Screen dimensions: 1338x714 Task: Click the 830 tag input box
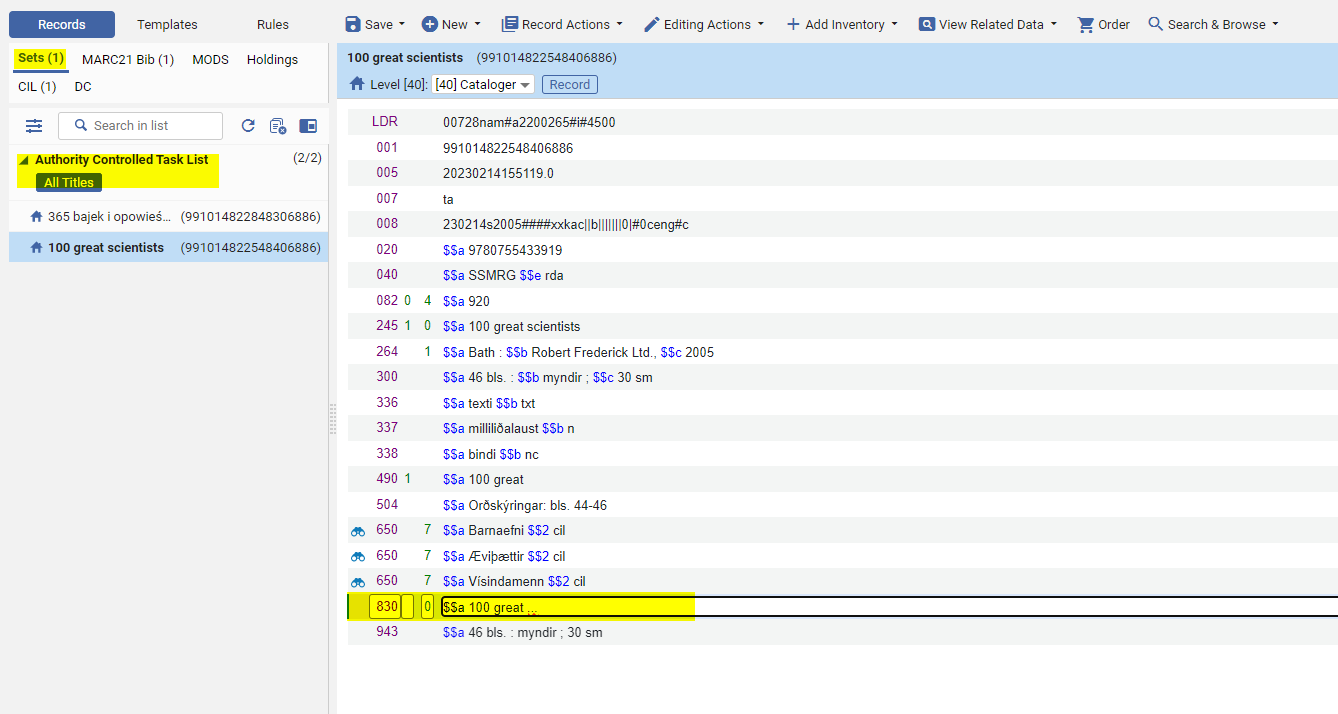[384, 607]
